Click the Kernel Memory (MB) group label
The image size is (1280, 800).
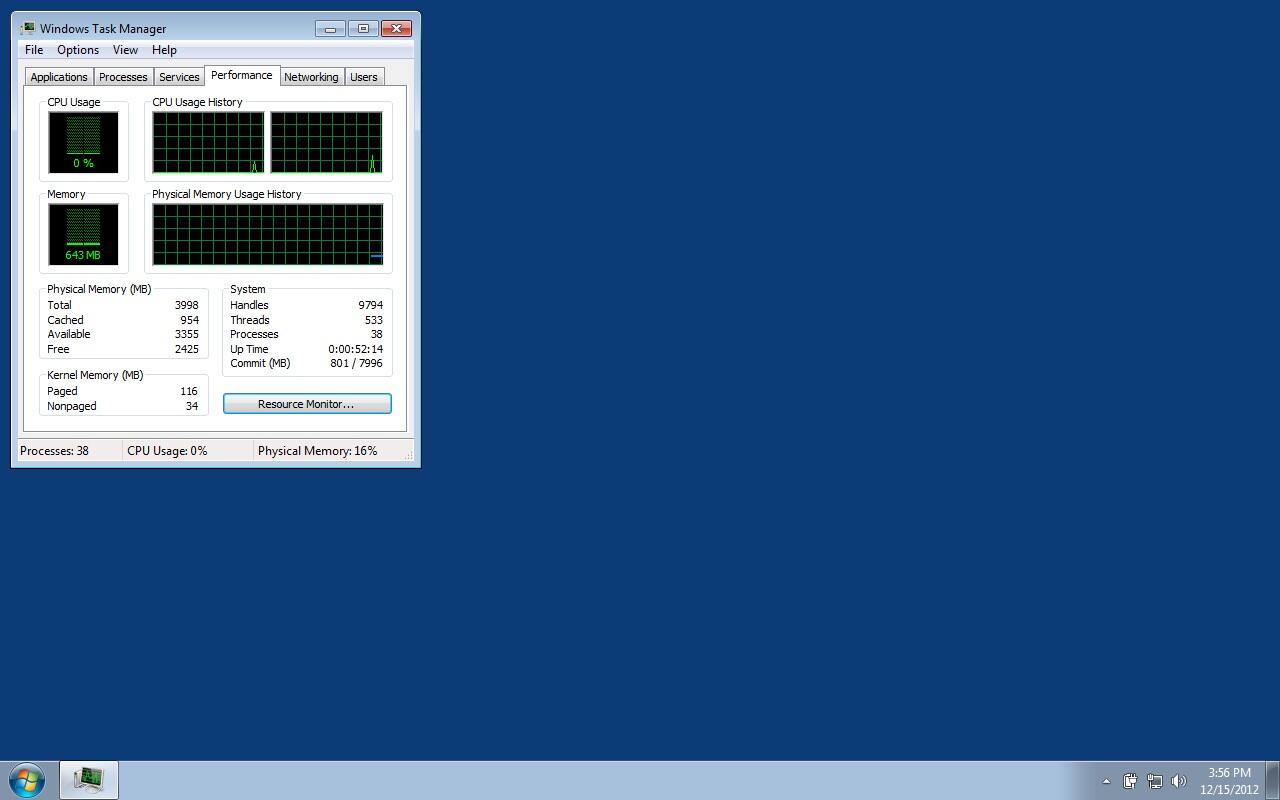point(95,375)
